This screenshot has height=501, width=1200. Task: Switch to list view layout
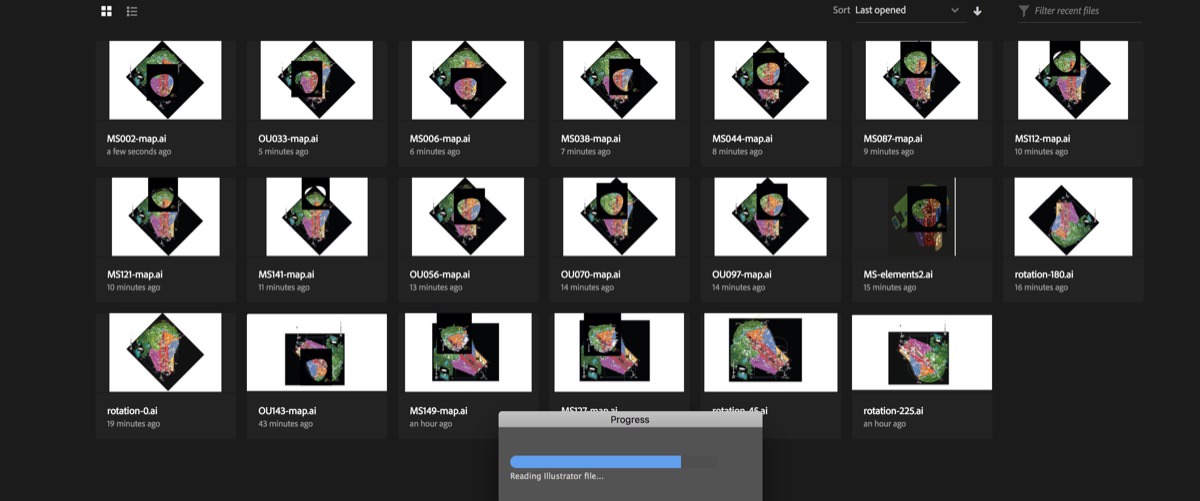132,11
